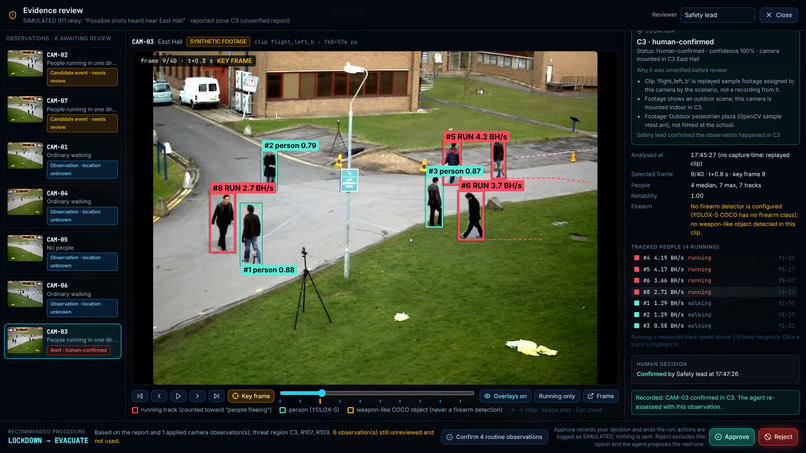Click the orange weapon-like COCO object legend swatch

click(351, 410)
